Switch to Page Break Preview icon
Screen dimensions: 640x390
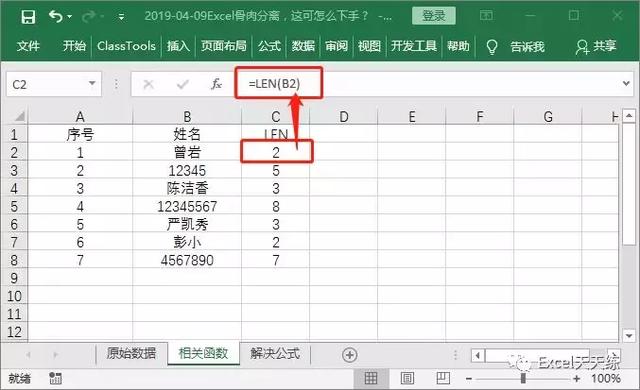(x=443, y=378)
